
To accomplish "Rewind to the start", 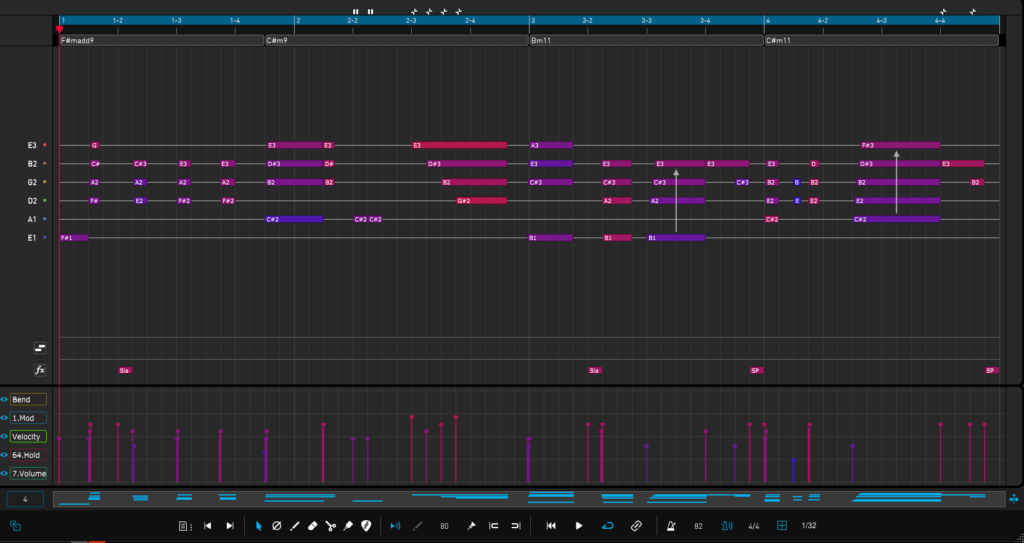I will [x=551, y=526].
